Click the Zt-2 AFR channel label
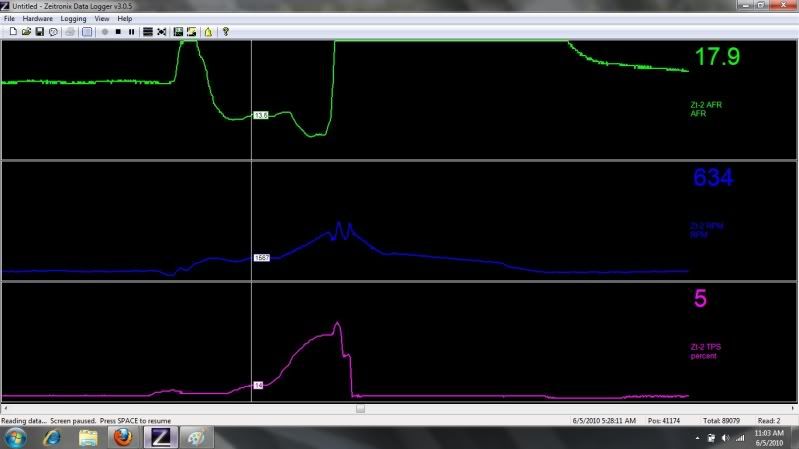Screen dimensions: 799x449 point(706,109)
